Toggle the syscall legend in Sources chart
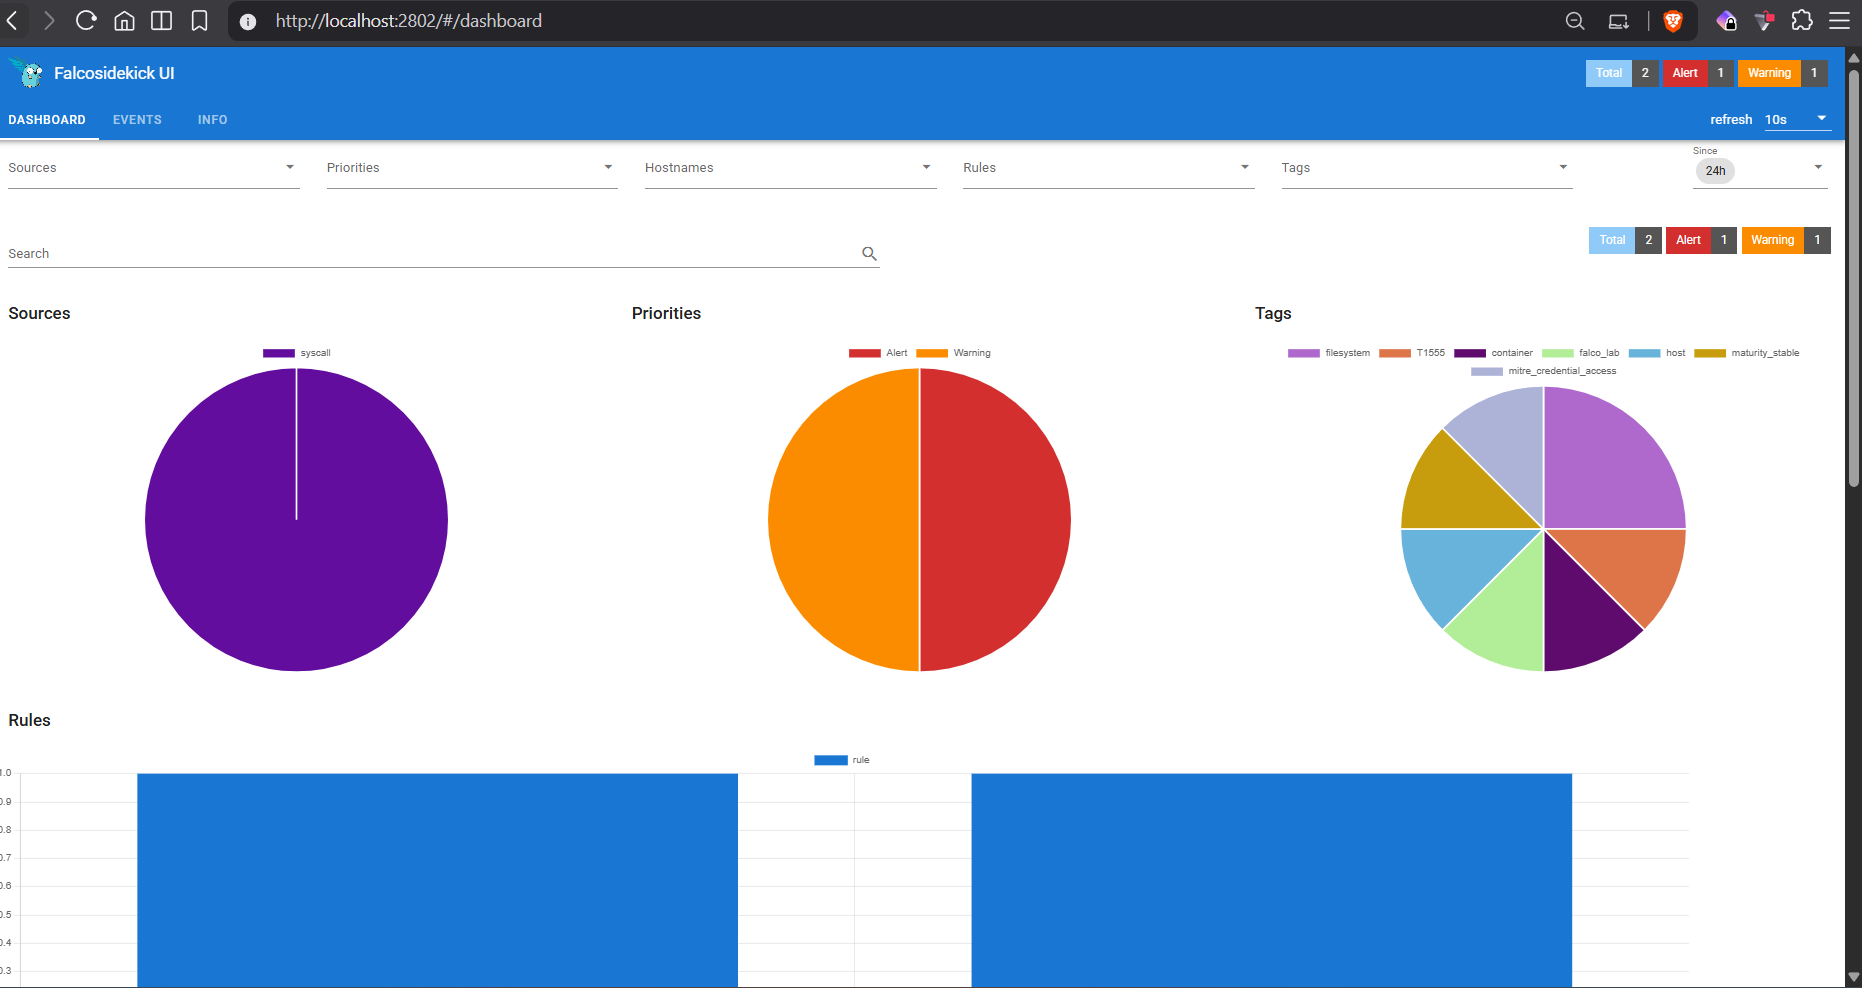This screenshot has width=1862, height=988. pyautogui.click(x=297, y=353)
